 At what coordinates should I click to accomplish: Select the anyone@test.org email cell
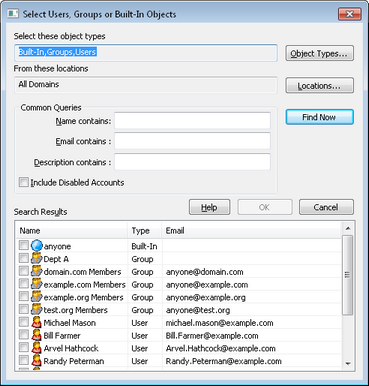click(x=198, y=310)
